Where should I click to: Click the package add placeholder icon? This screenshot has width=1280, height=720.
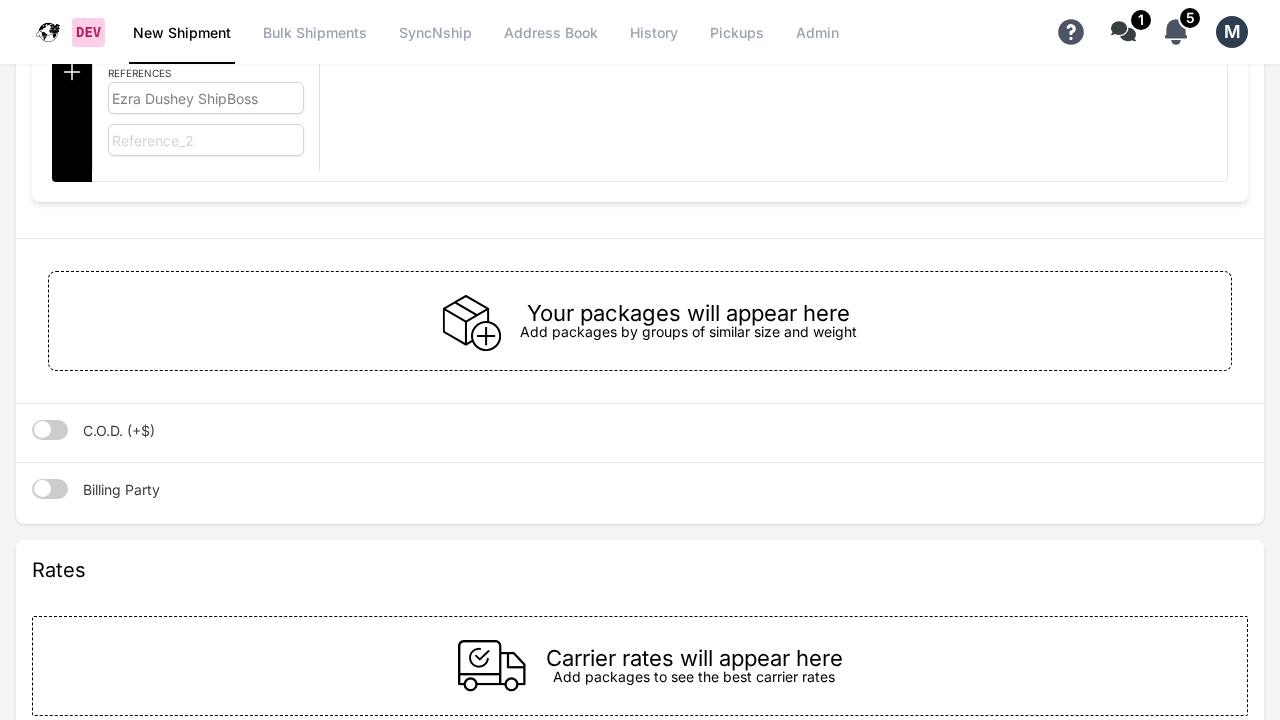[x=471, y=322]
